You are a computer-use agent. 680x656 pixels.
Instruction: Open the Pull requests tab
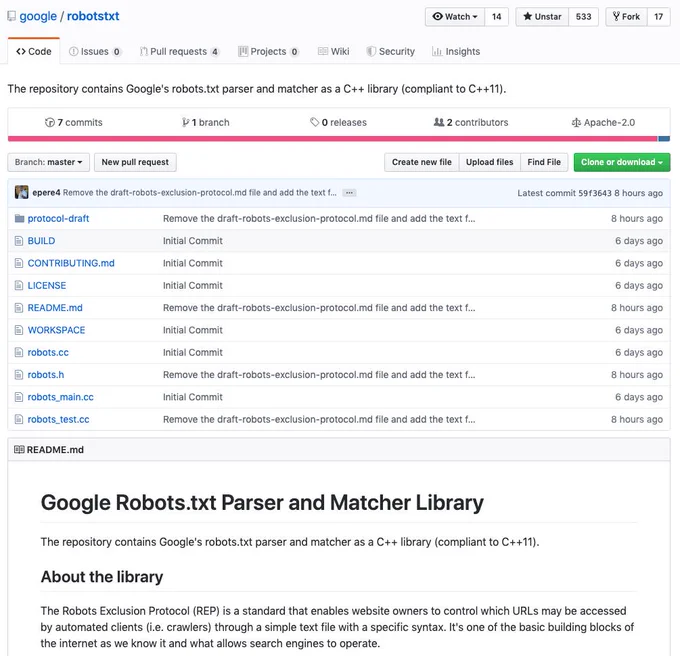click(x=180, y=51)
